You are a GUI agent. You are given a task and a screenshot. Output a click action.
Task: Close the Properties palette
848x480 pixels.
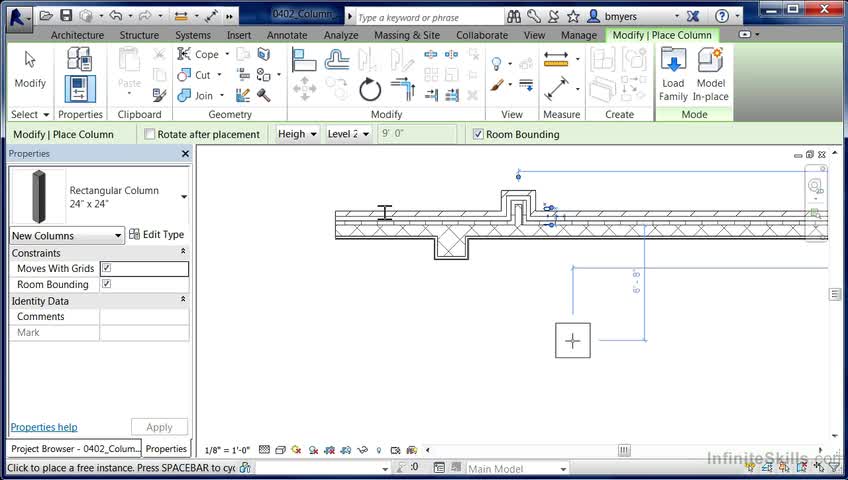(185, 154)
